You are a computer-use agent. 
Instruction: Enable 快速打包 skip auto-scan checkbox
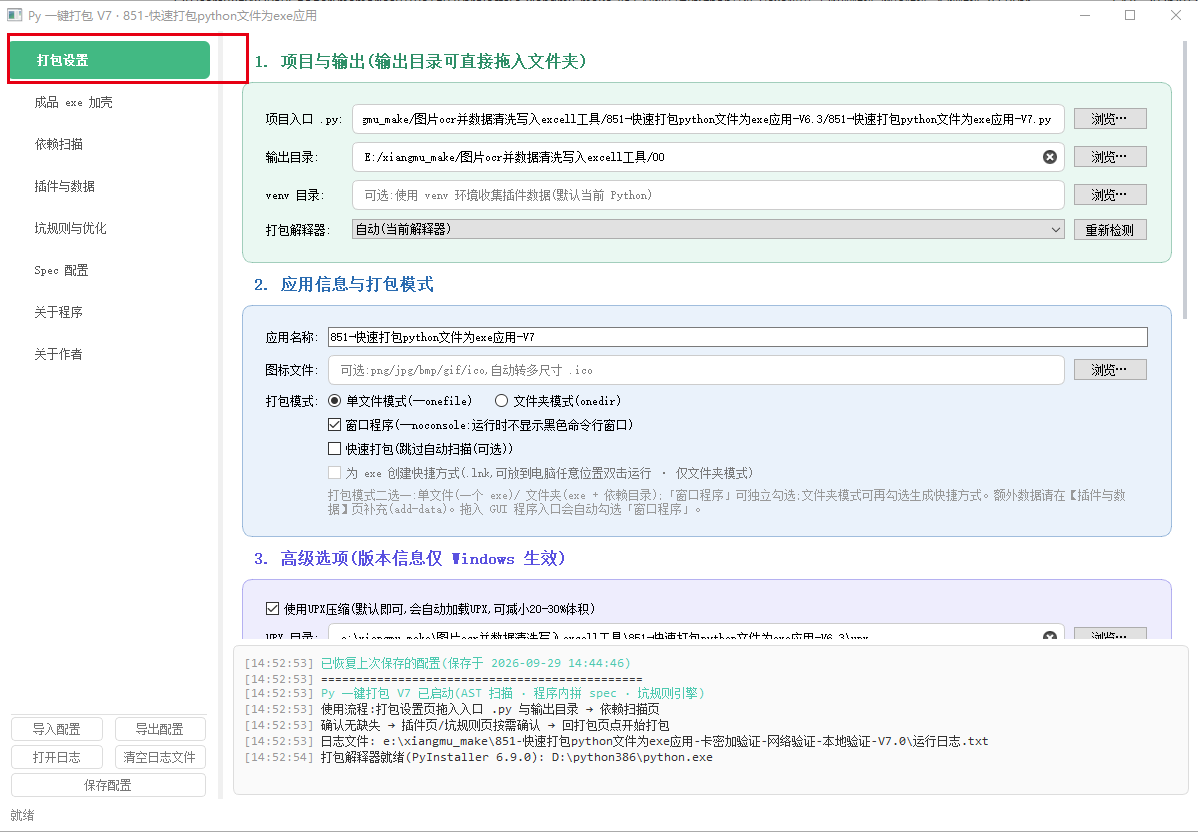335,448
